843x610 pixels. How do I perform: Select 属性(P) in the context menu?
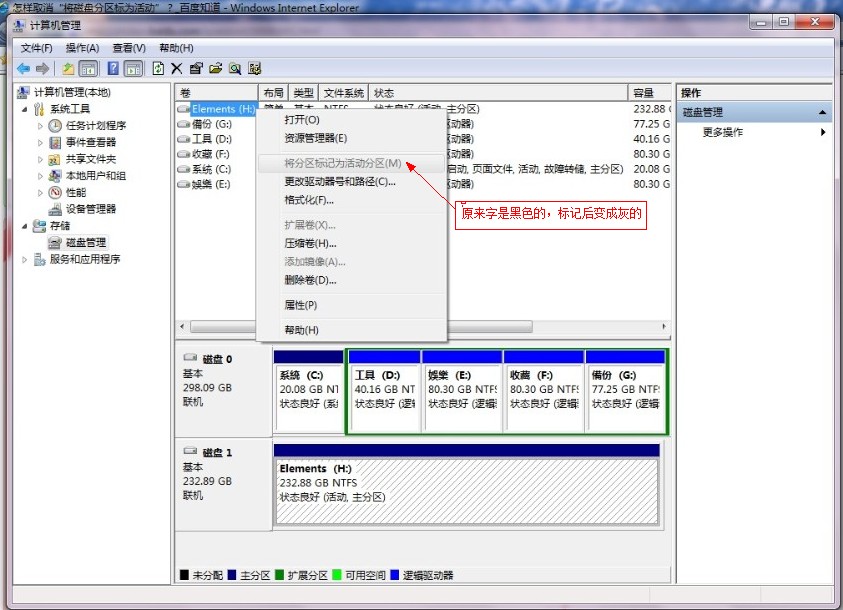tap(301, 305)
